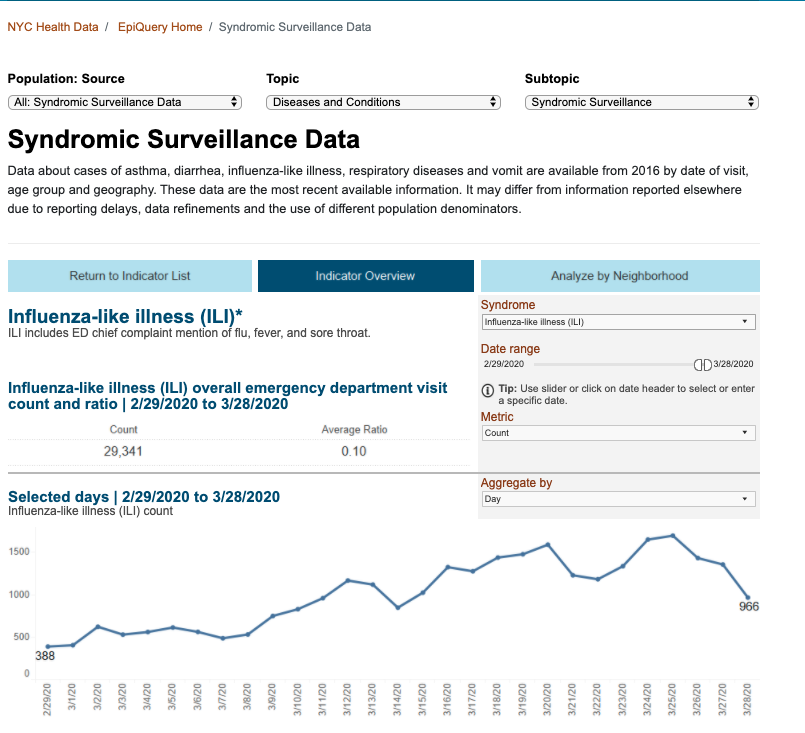Image resolution: width=805 pixels, height=733 pixels.
Task: Select the Indicator Overview tab
Action: pyautogui.click(x=366, y=276)
